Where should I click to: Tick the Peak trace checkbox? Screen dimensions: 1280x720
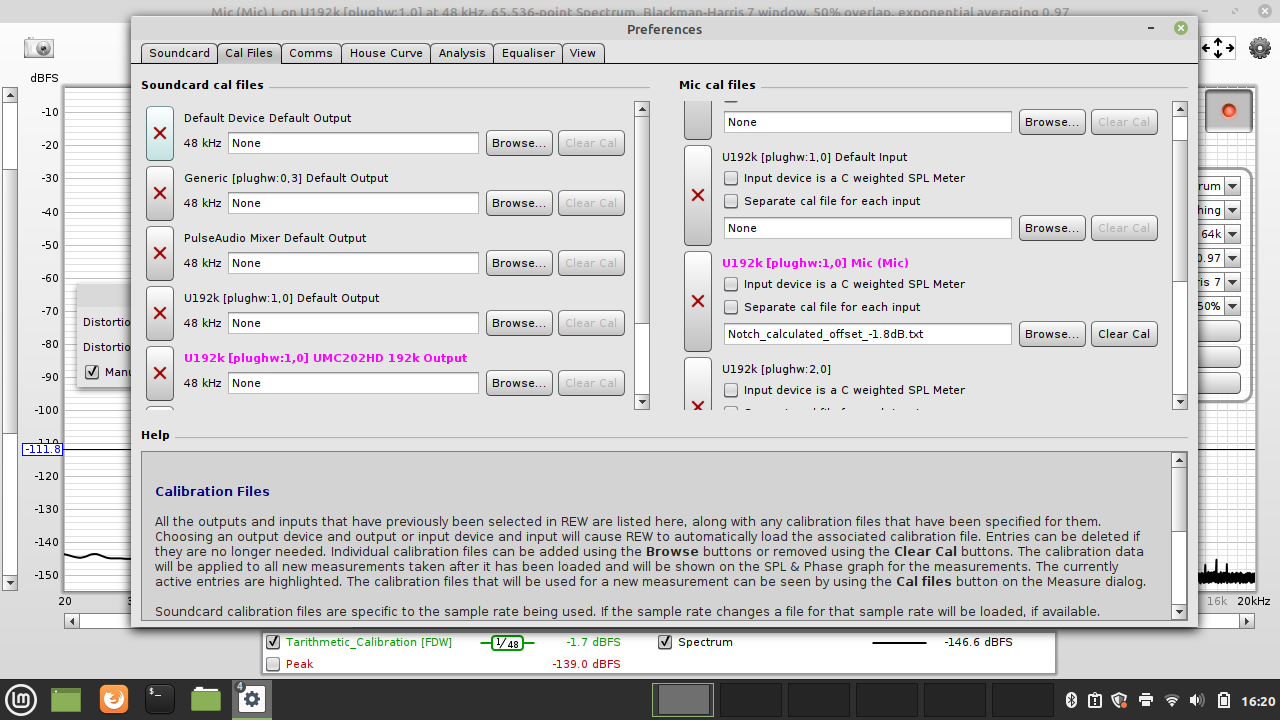273,664
